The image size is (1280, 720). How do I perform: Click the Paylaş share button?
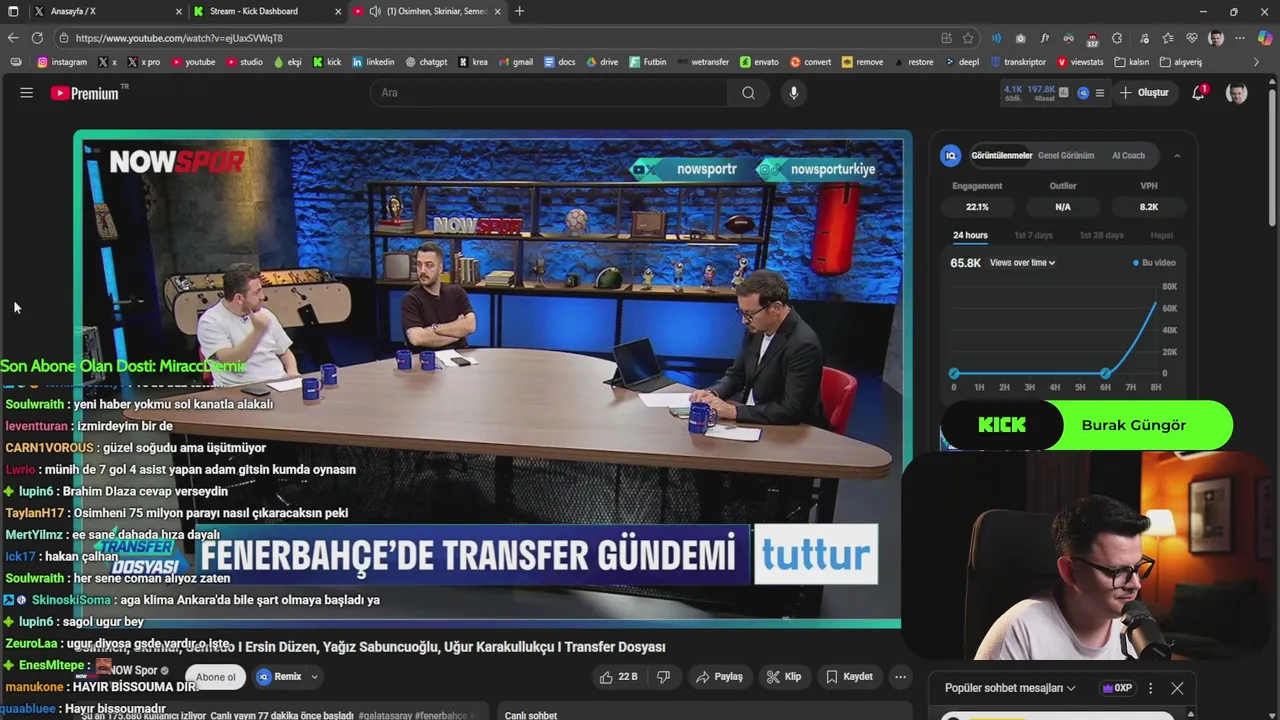[x=719, y=677]
